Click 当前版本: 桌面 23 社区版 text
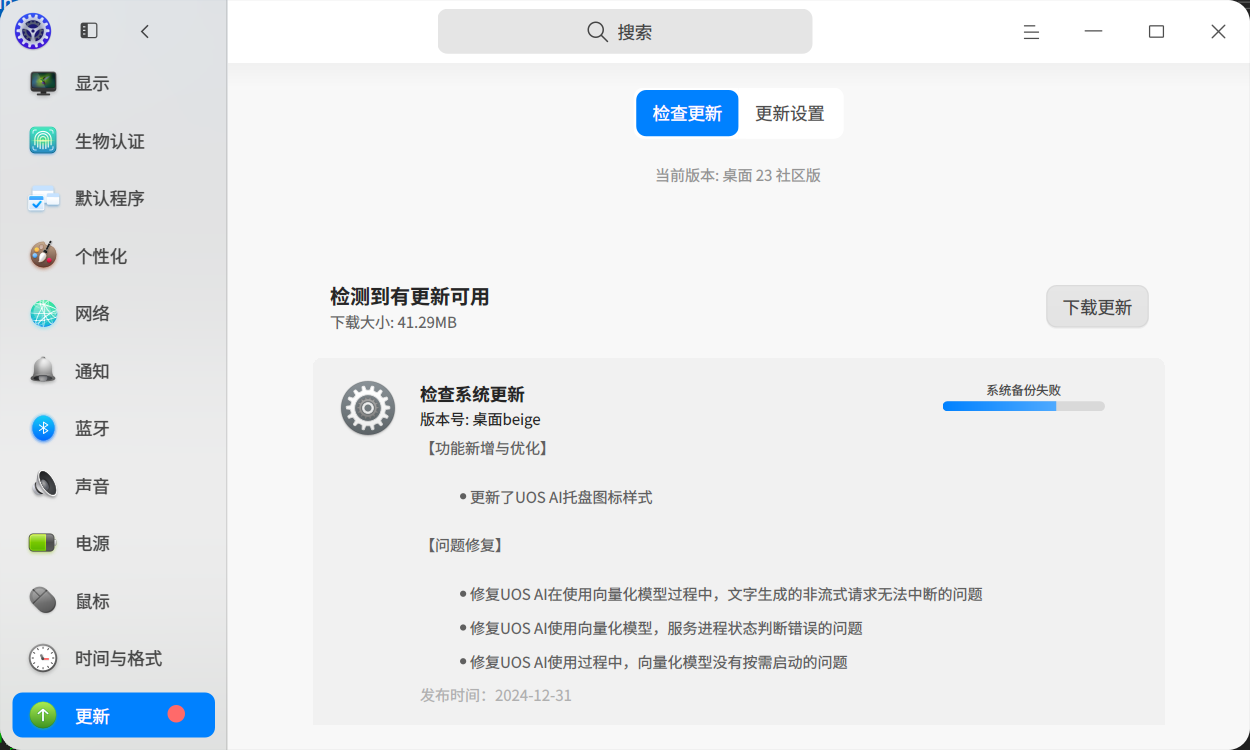 (738, 175)
